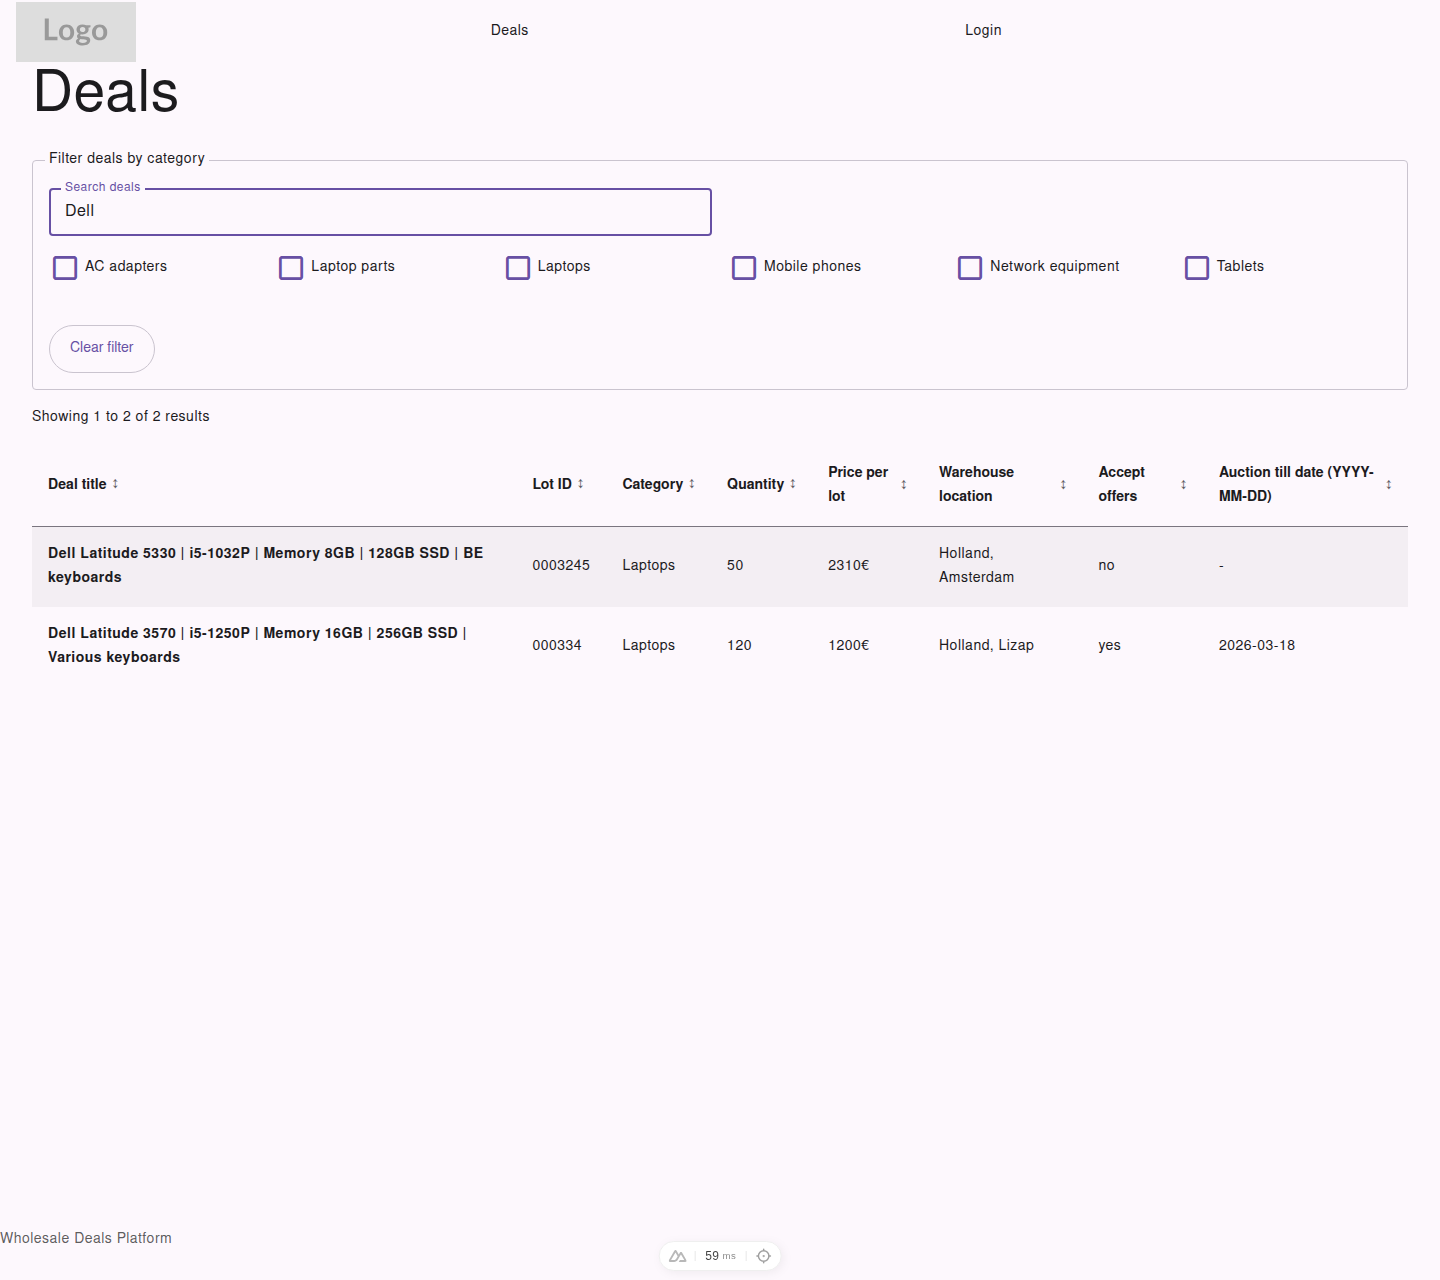Activate the inspector target icon in DevTools bar
The image size is (1440, 1280).
(763, 1255)
